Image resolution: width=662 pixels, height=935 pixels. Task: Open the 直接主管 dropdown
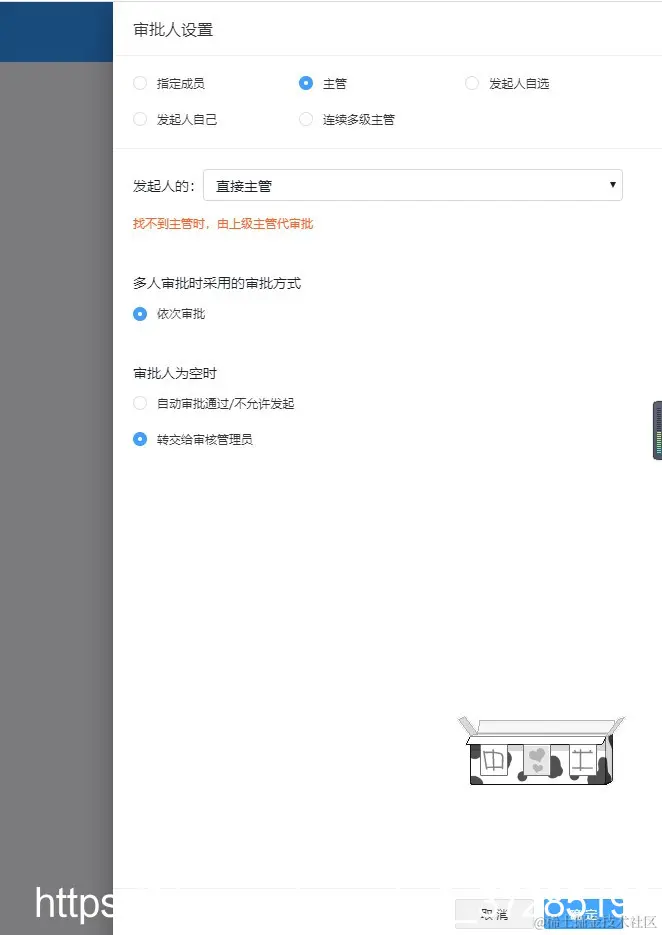[x=413, y=185]
